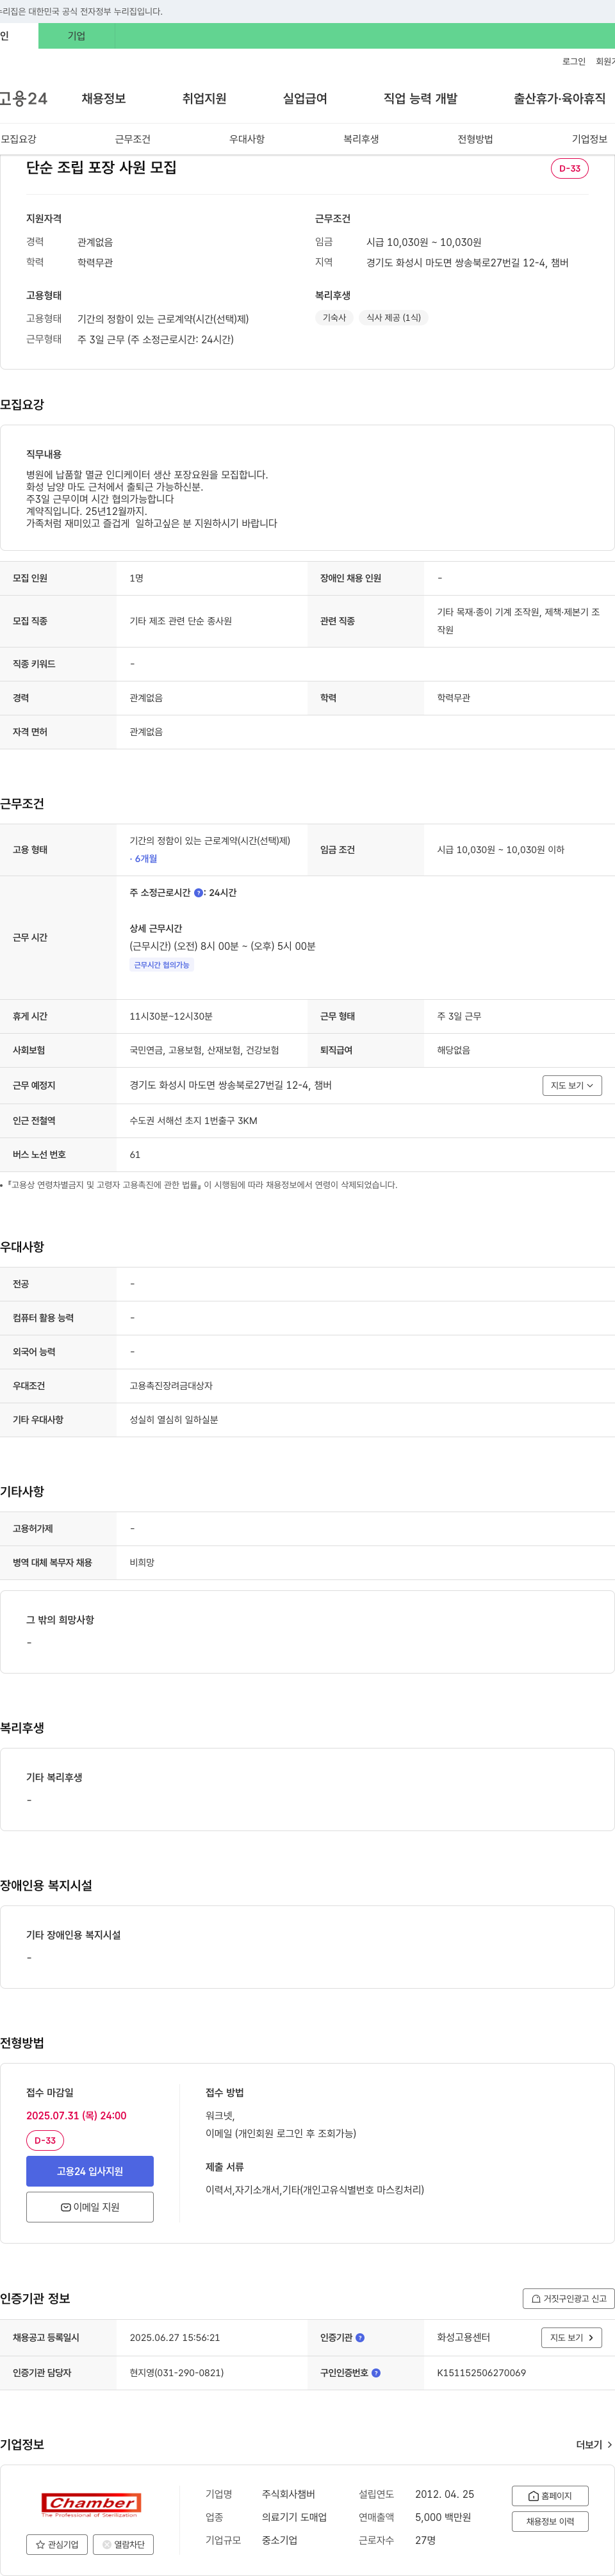Image resolution: width=615 pixels, height=2576 pixels.
Task: Jump to the 복리후생 section tab
Action: tap(361, 139)
